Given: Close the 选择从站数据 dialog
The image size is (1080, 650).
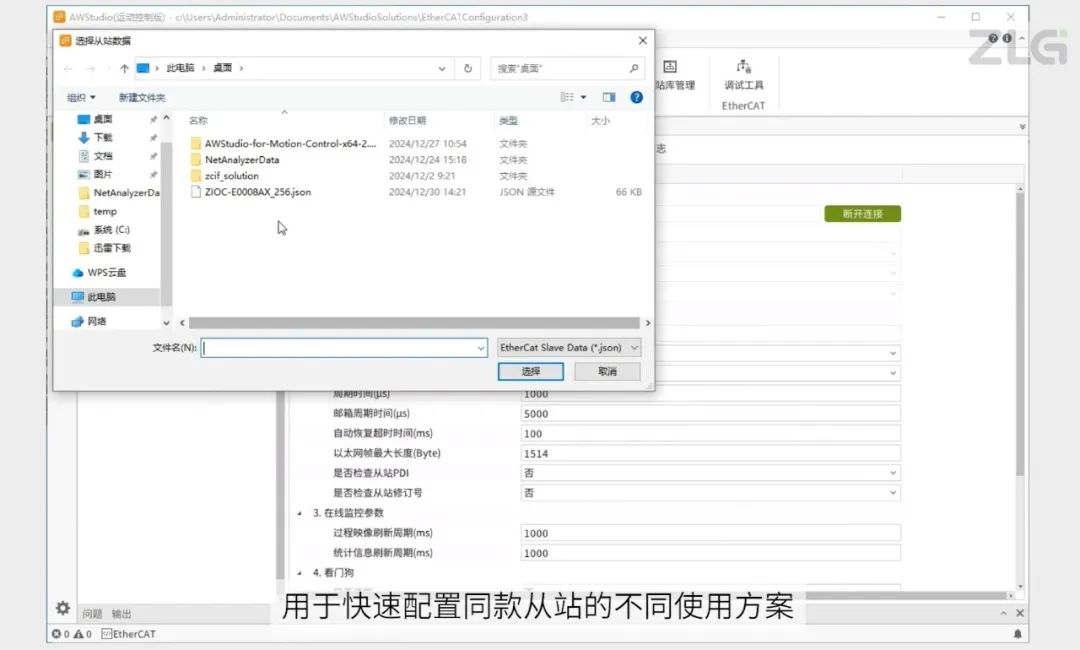Looking at the screenshot, I should [643, 41].
